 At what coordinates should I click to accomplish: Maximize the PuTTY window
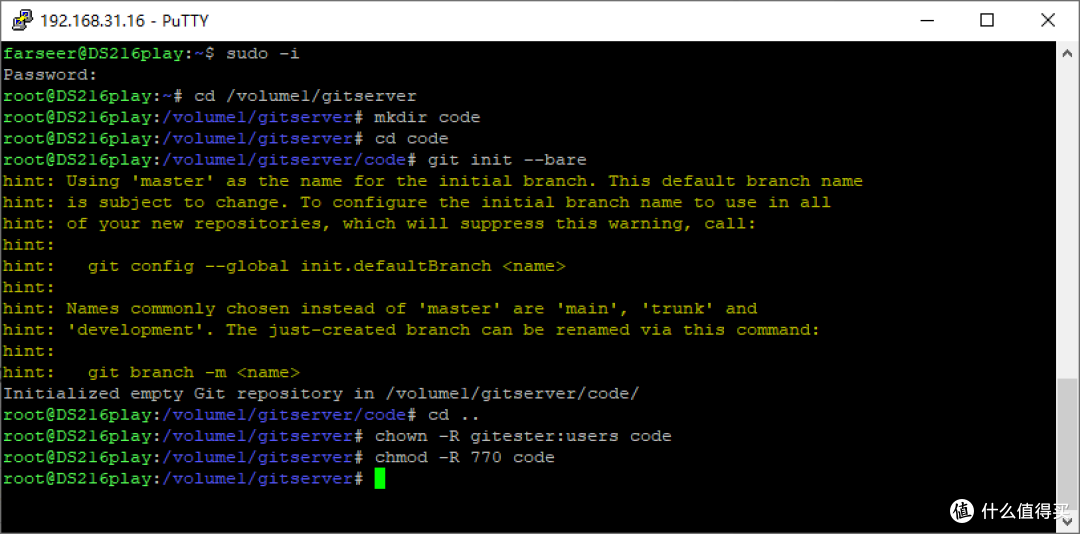987,20
